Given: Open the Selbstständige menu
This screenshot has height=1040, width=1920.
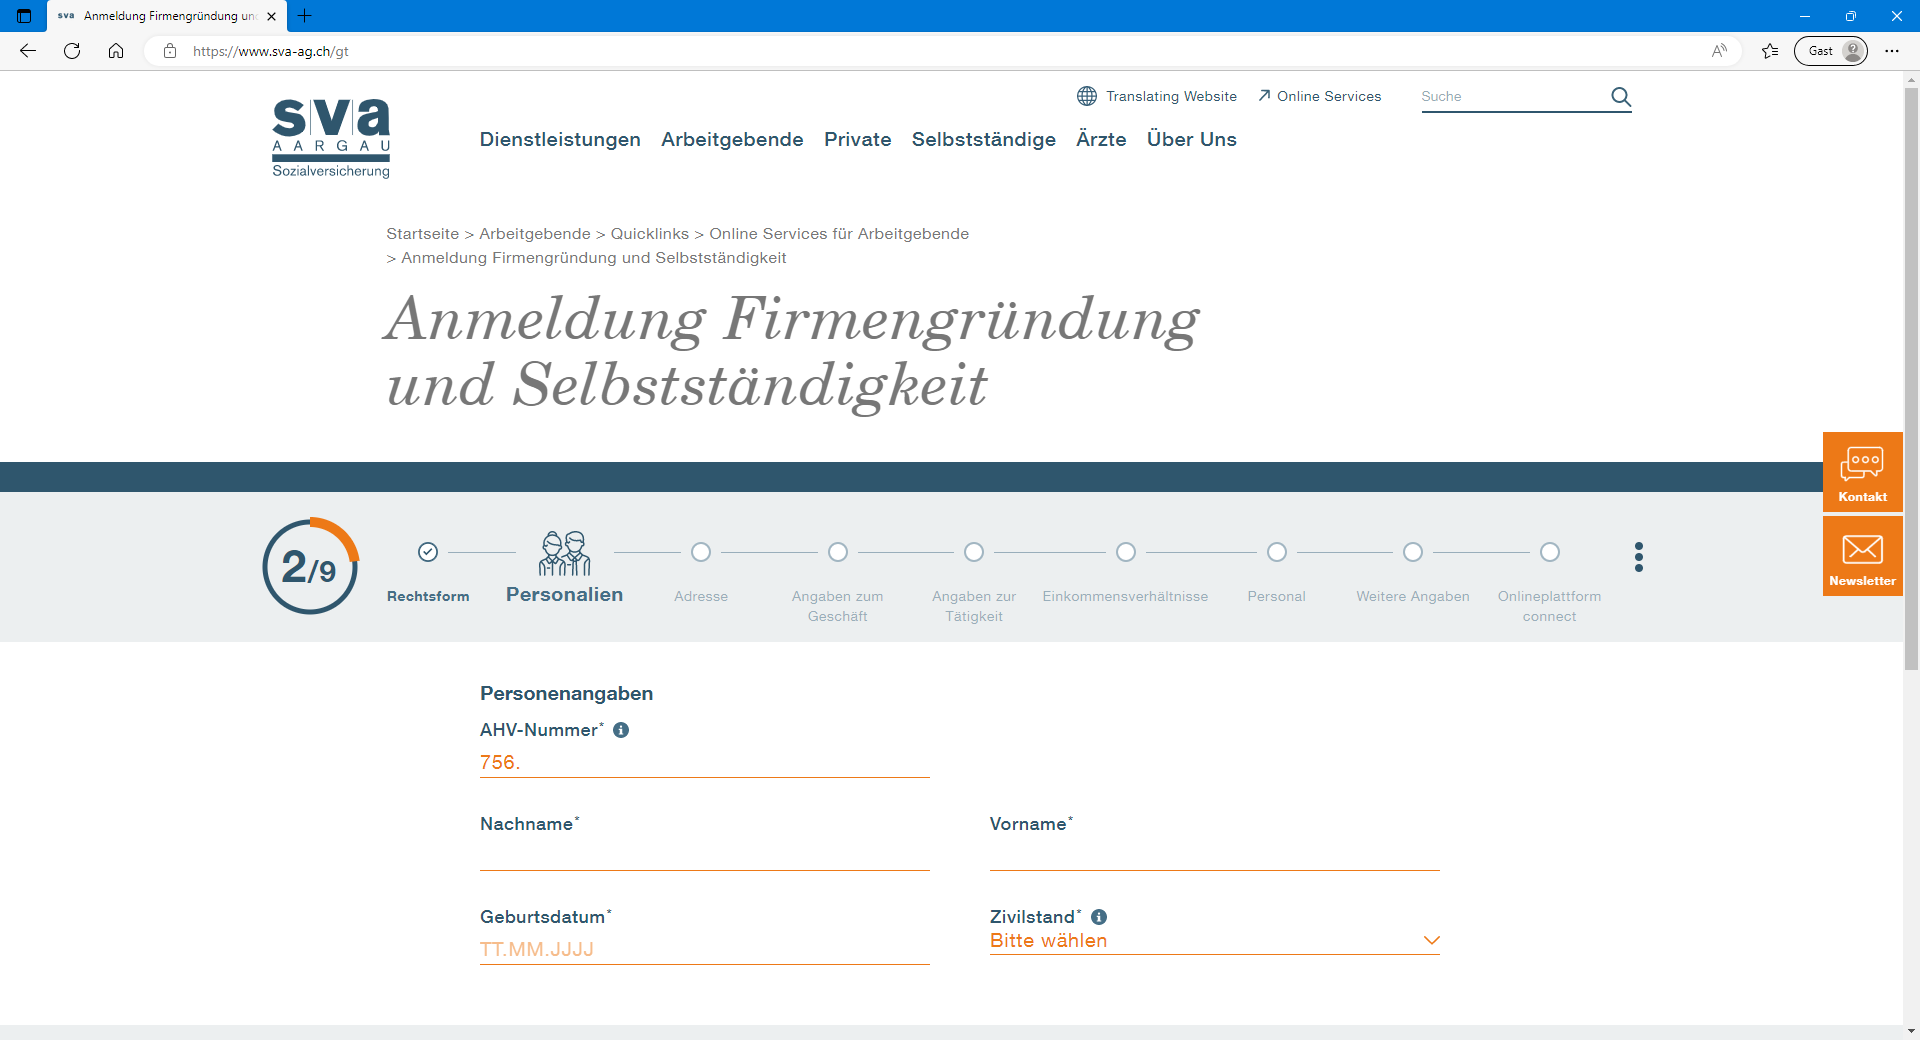Looking at the screenshot, I should [x=983, y=139].
